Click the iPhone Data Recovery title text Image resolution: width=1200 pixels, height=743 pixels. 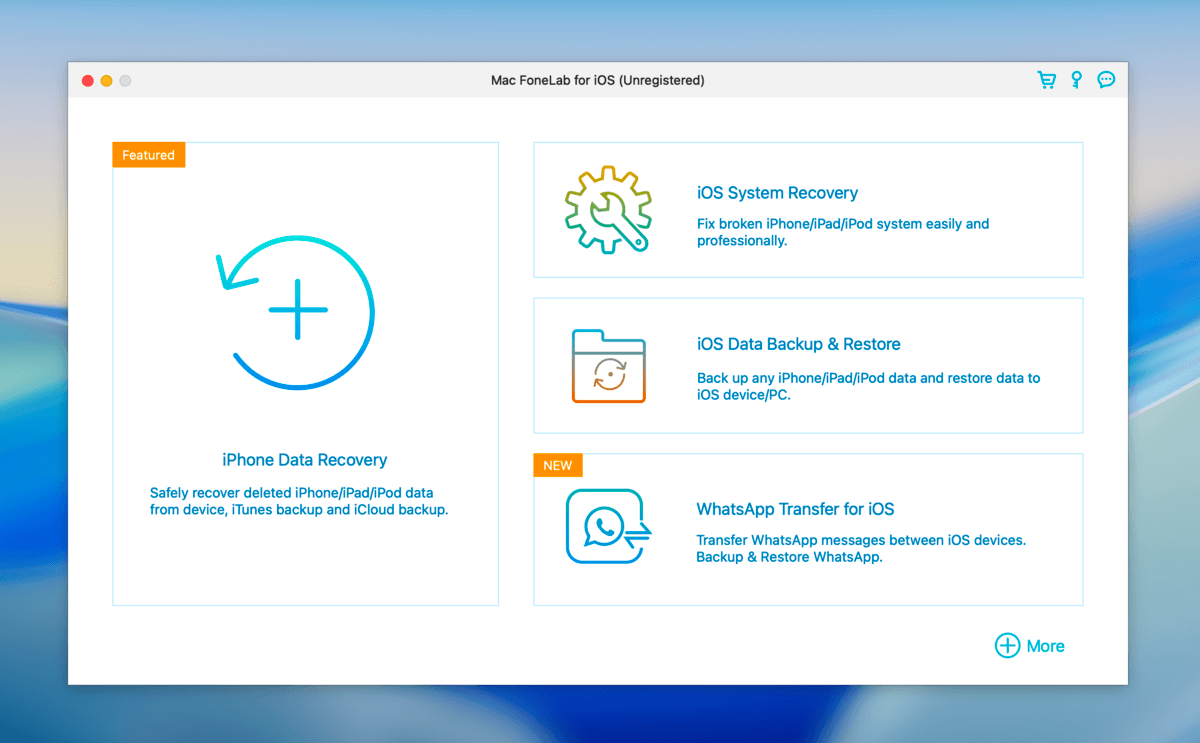[x=305, y=459]
